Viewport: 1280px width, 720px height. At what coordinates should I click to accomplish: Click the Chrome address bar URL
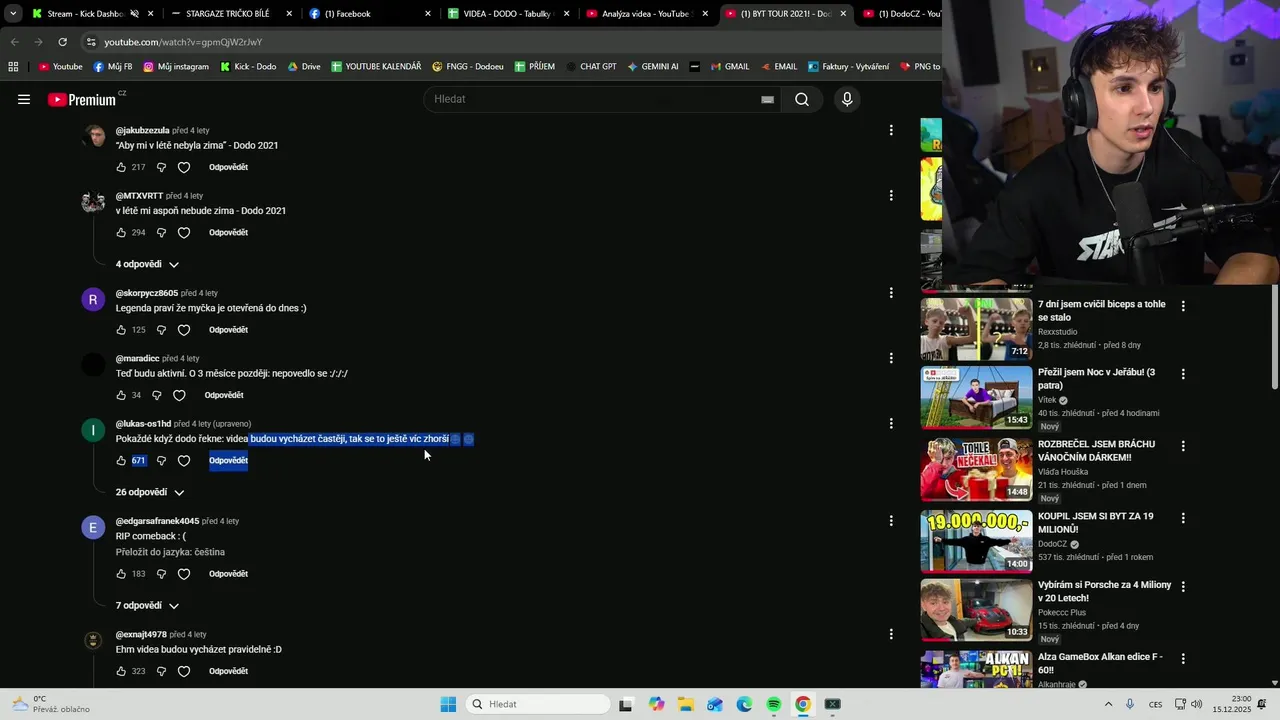coord(183,42)
